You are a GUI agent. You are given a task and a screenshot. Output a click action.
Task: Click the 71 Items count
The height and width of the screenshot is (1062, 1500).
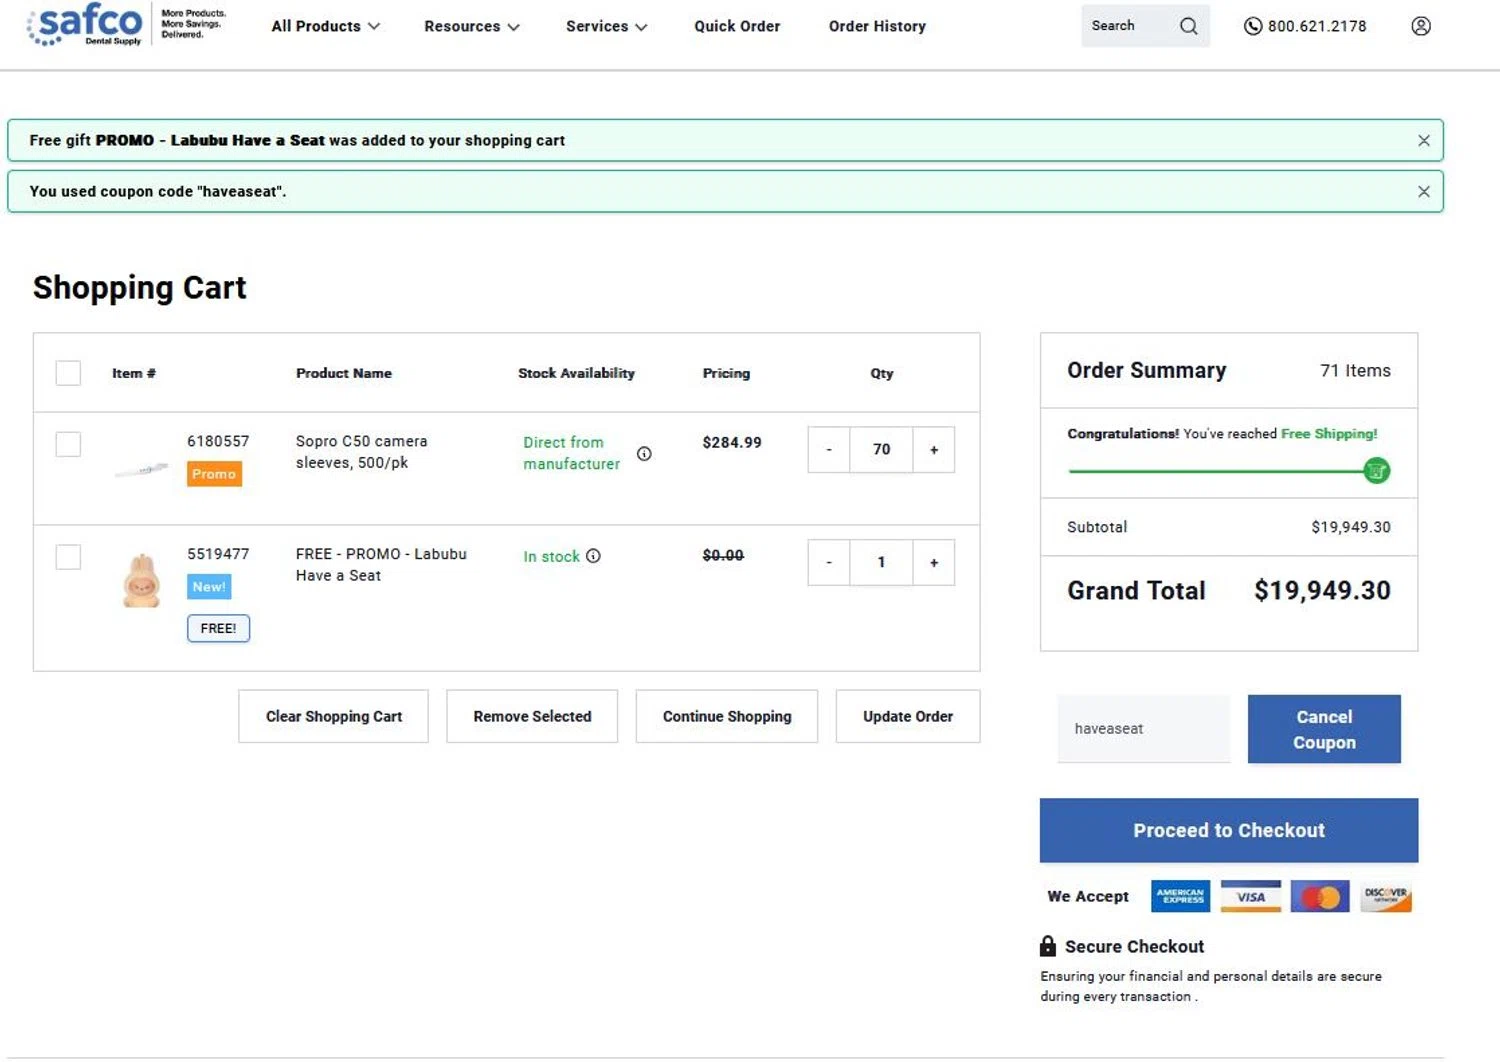[x=1355, y=371]
